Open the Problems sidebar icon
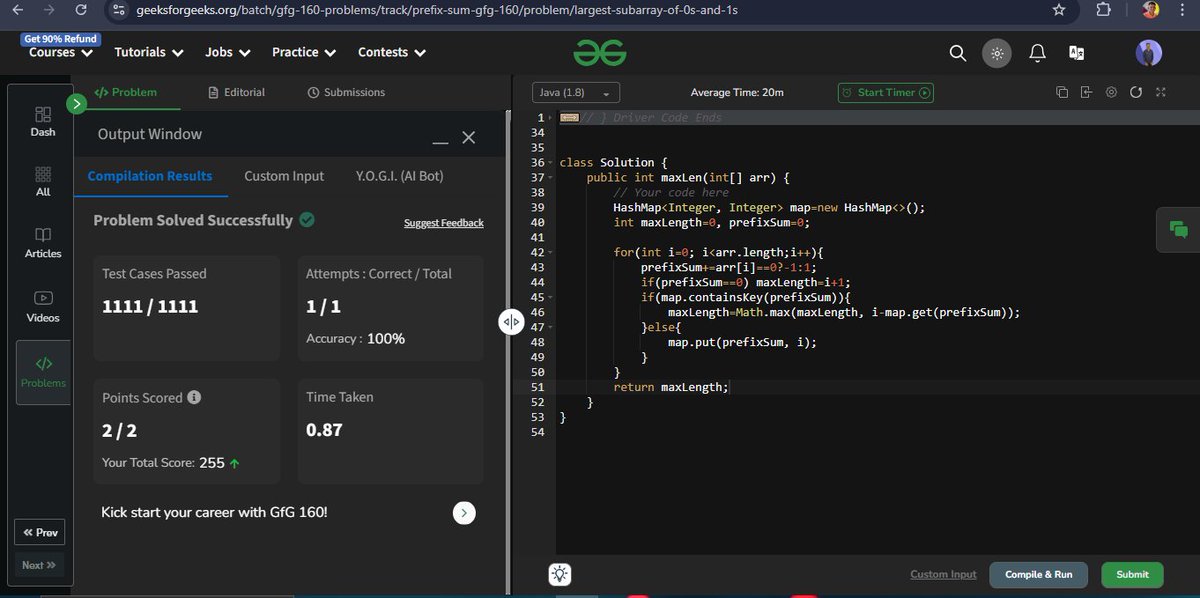The image size is (1200, 598). click(x=43, y=372)
